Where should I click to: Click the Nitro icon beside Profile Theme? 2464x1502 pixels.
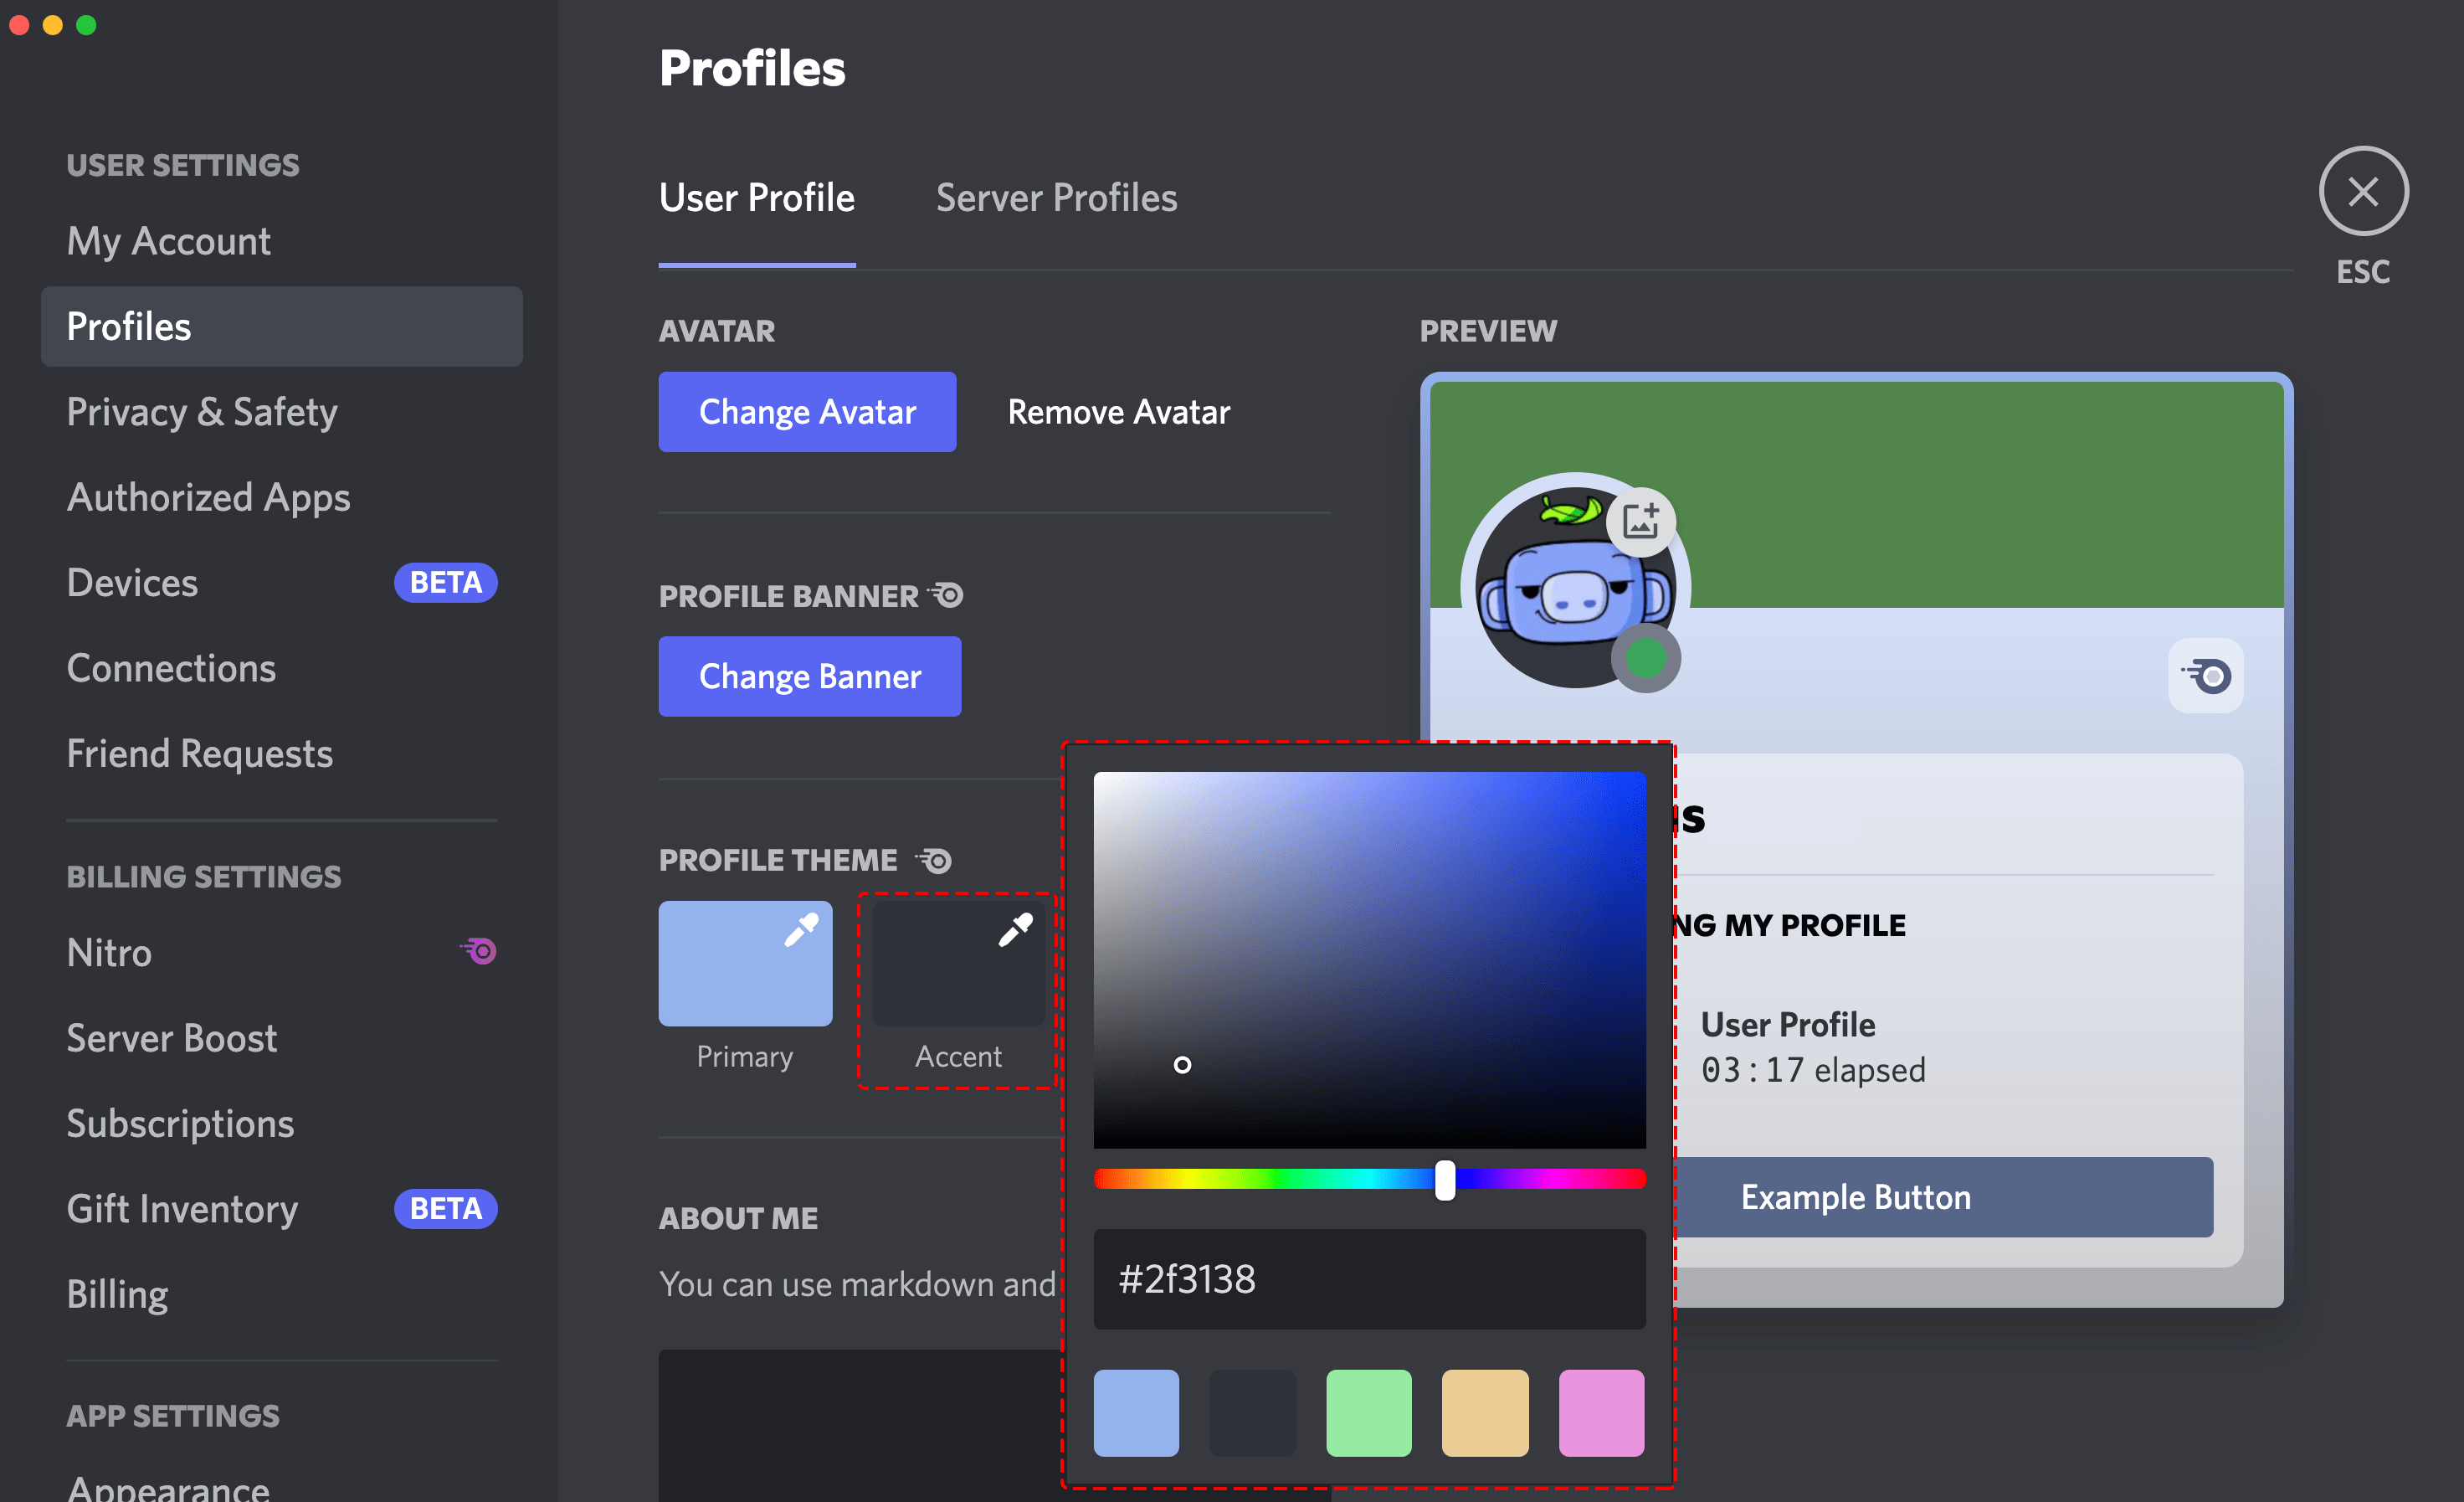coord(934,859)
